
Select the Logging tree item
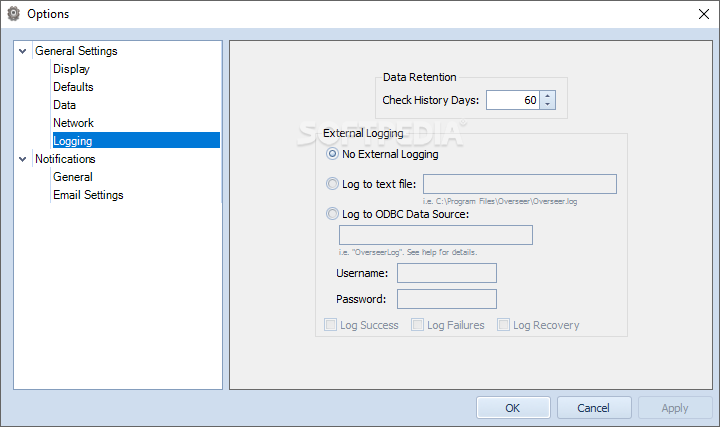click(x=136, y=140)
